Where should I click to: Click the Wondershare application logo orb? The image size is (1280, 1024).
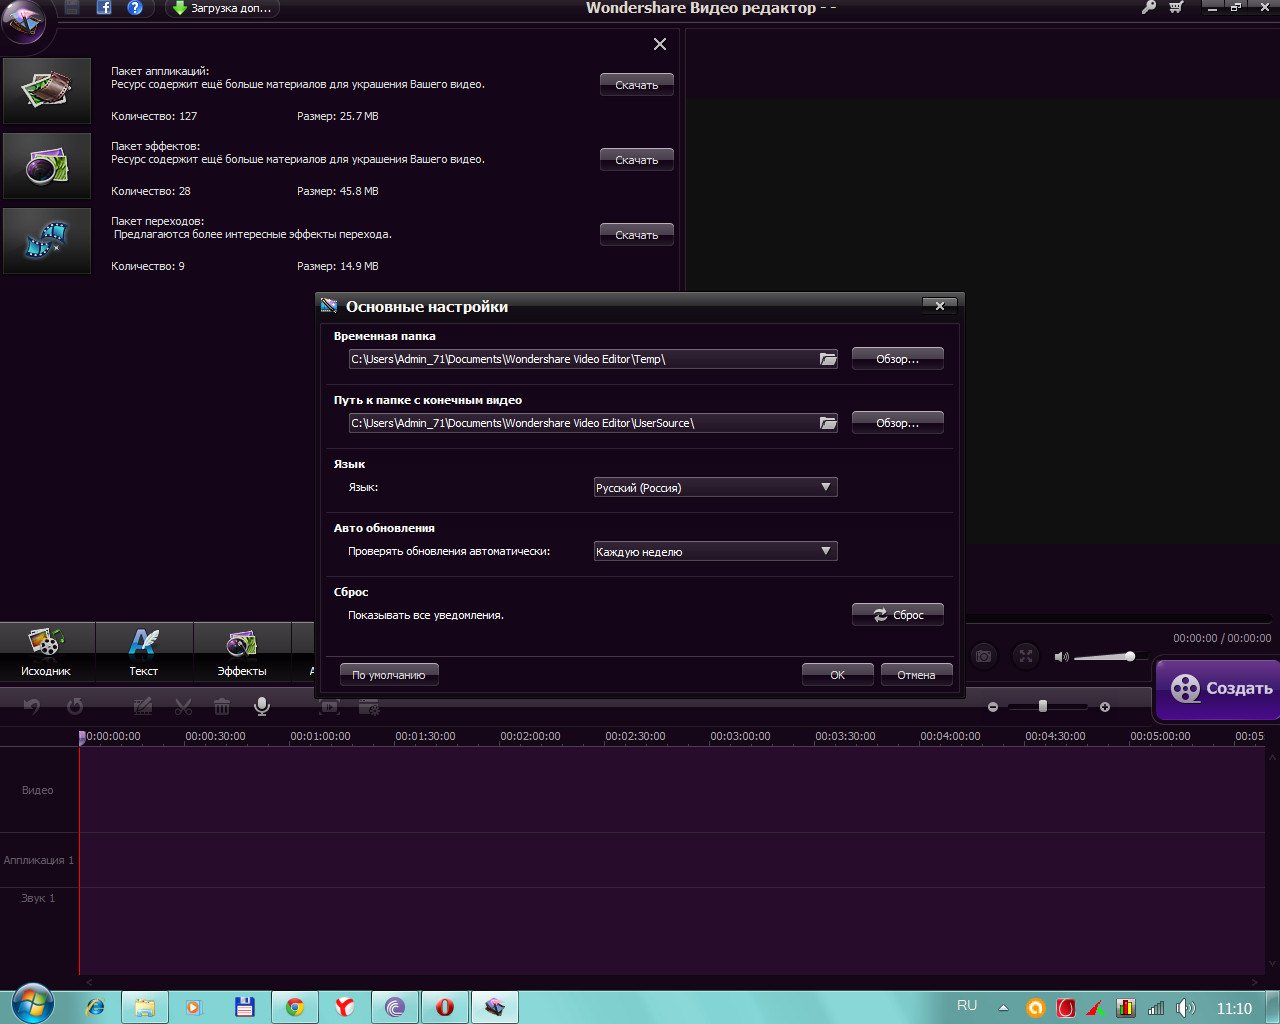pos(26,22)
